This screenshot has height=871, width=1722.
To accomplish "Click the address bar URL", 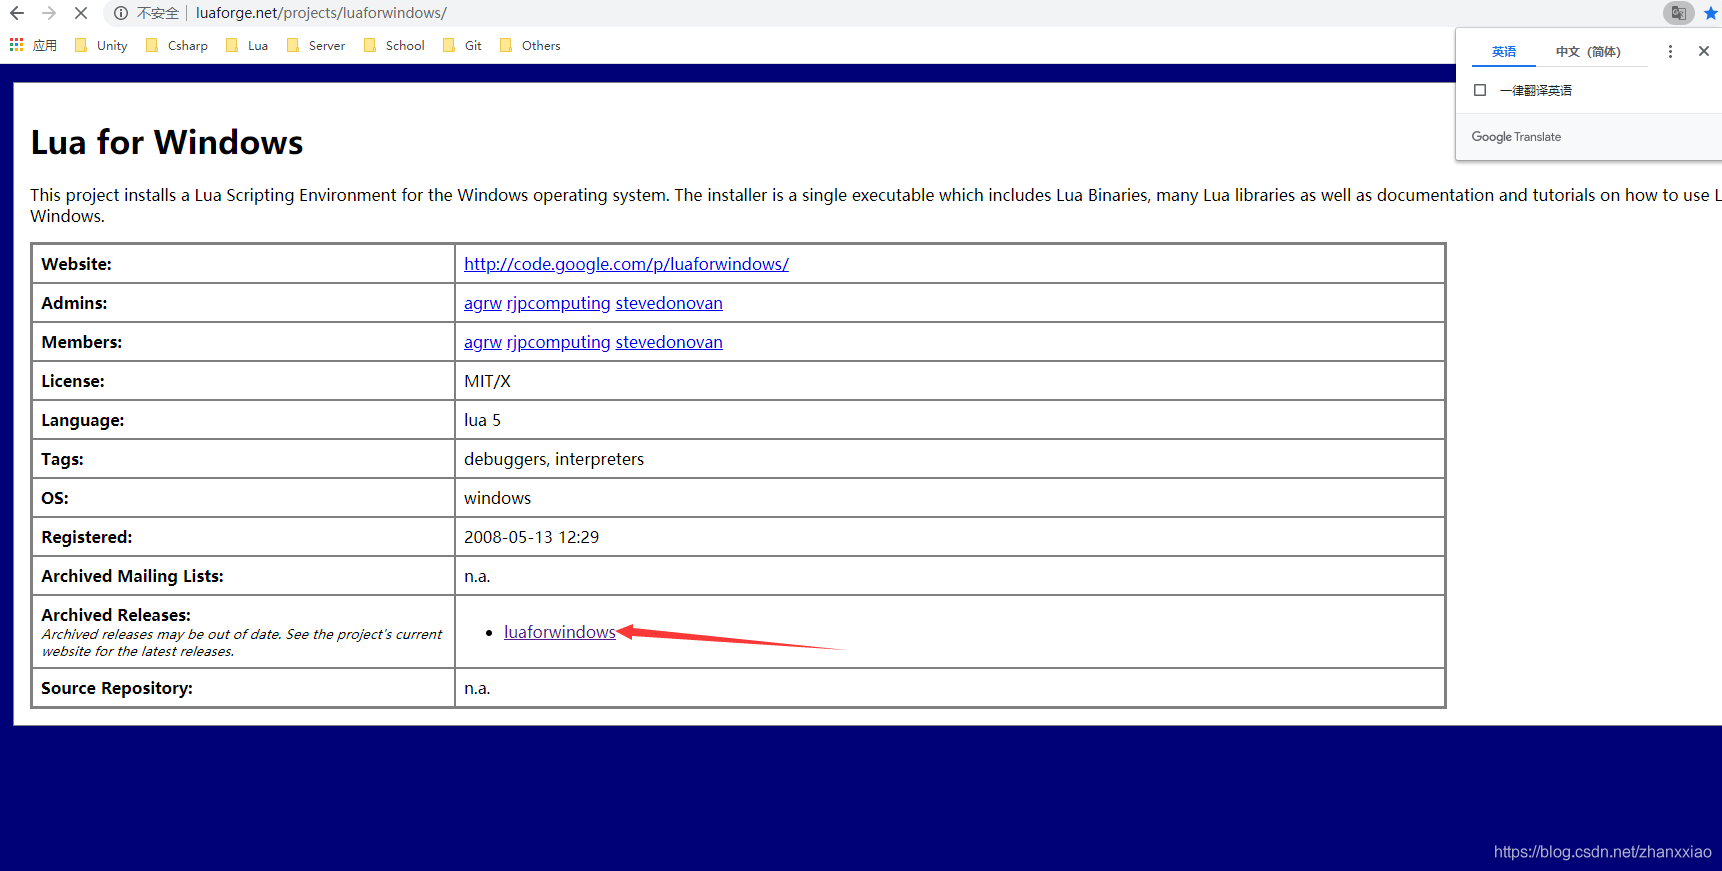I will coord(321,13).
